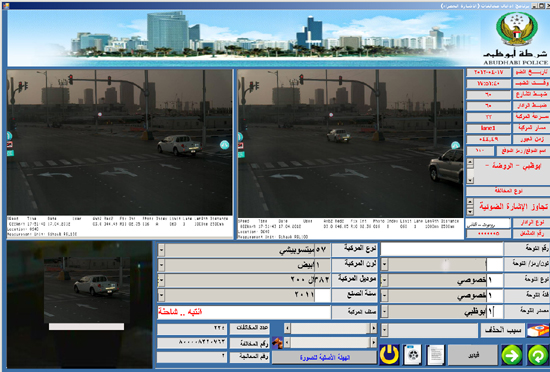The width and height of the screenshot is (550, 372).
Task: Click the plate number input field
Action: pyautogui.click(x=442, y=249)
